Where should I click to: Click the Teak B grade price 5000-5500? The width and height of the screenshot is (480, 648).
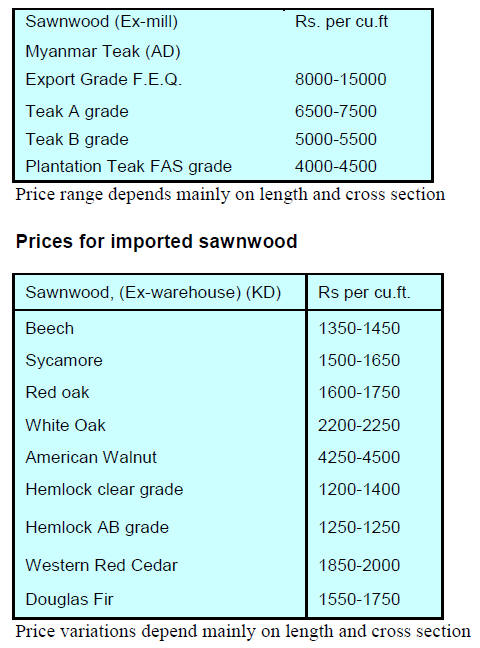tap(336, 139)
